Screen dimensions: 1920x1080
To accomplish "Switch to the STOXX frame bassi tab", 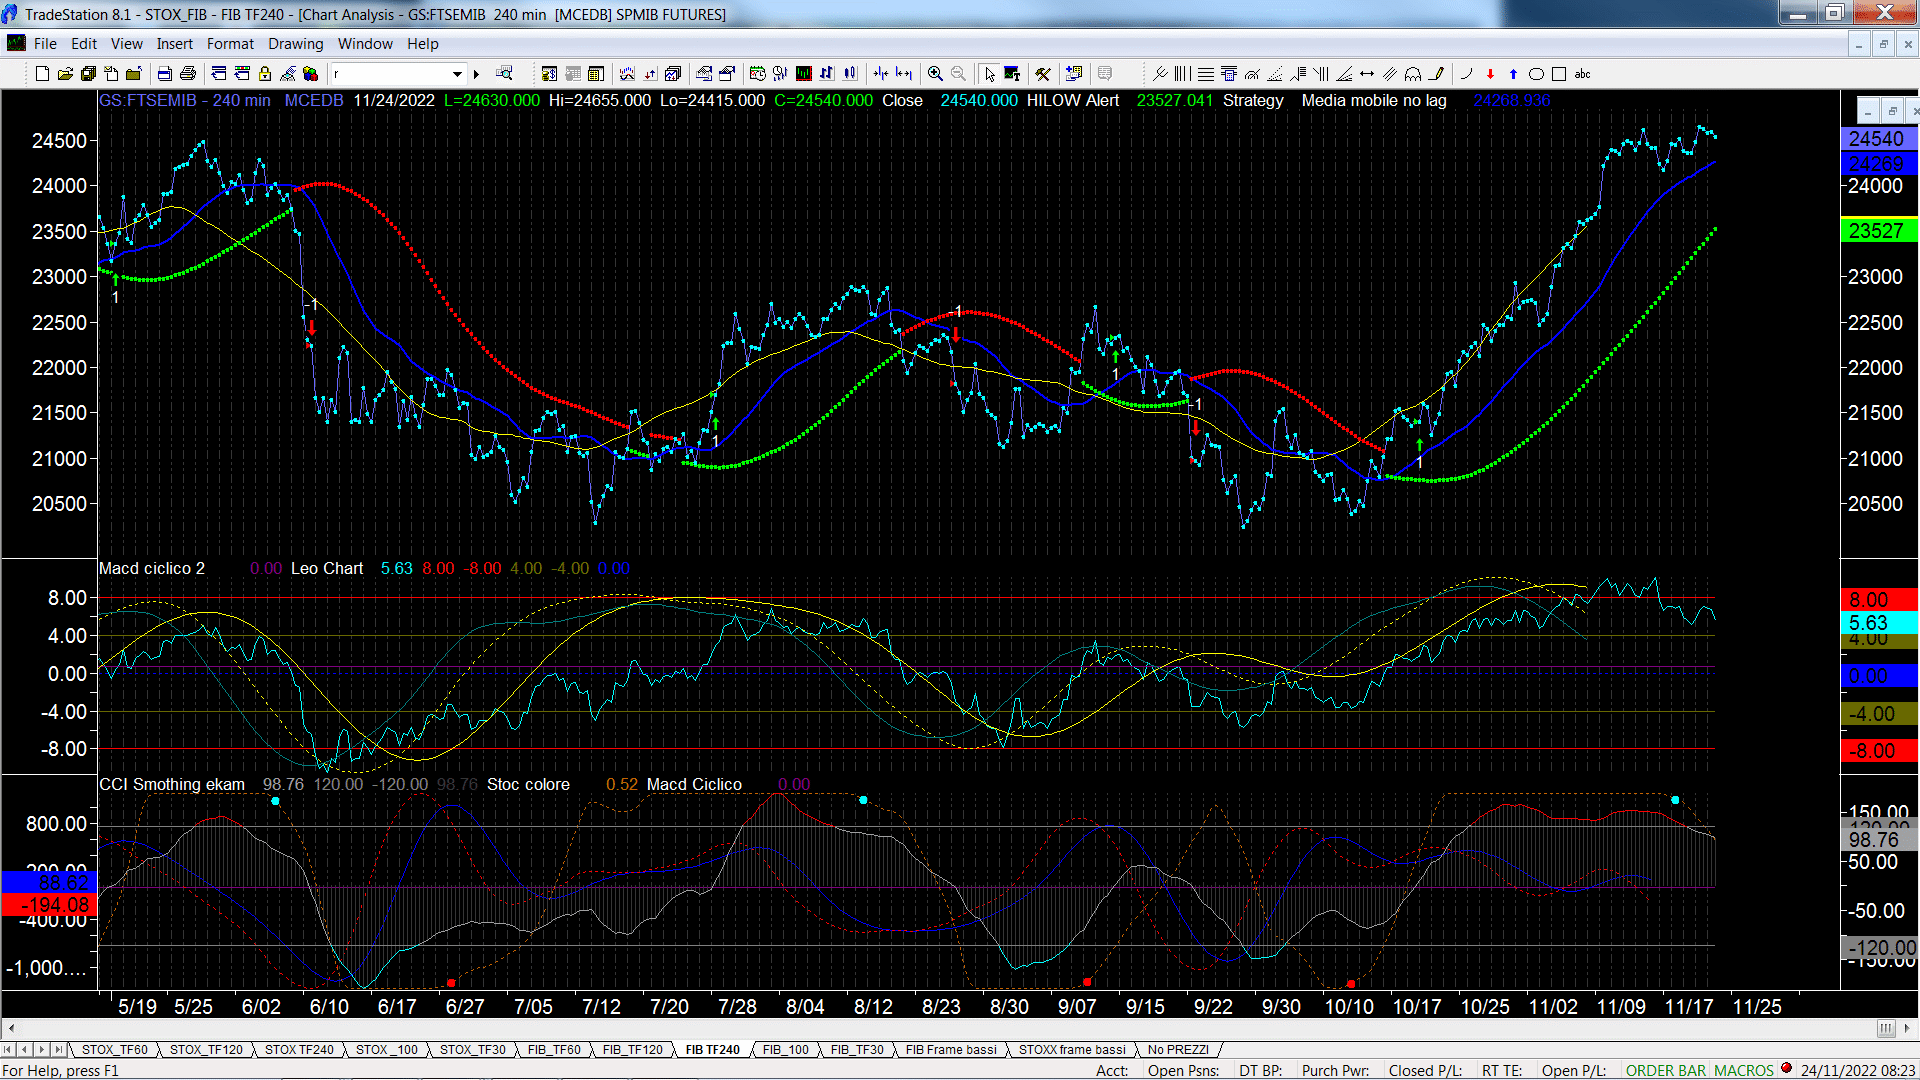I will [x=1072, y=1049].
